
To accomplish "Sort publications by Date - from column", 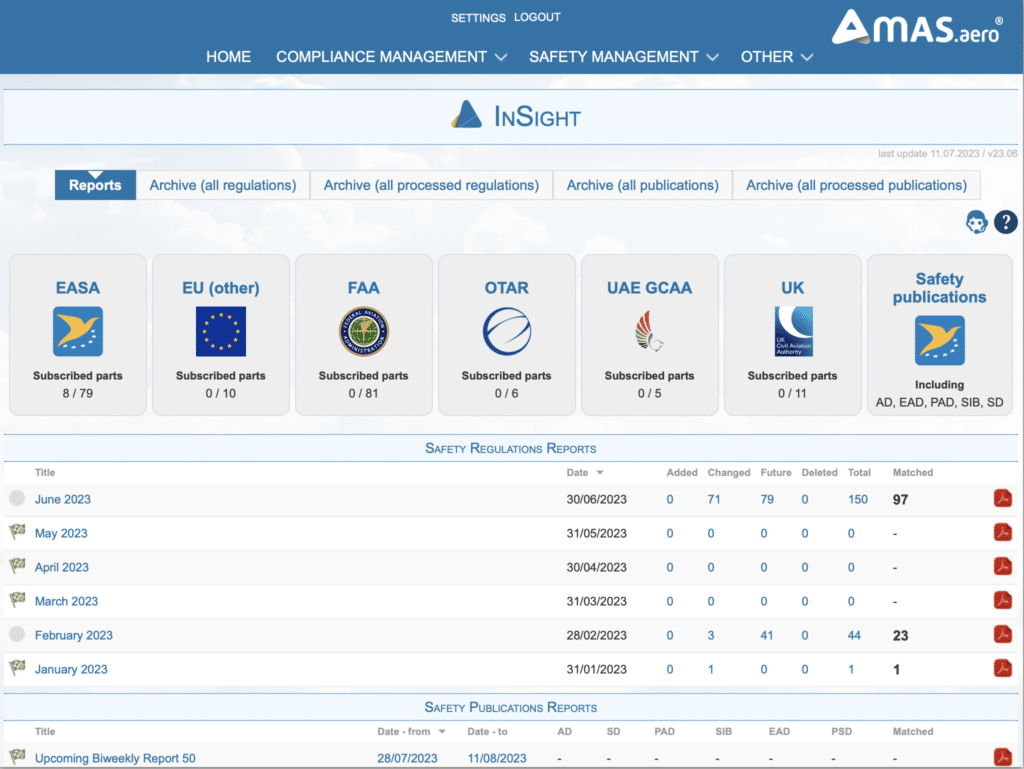I will [x=411, y=731].
